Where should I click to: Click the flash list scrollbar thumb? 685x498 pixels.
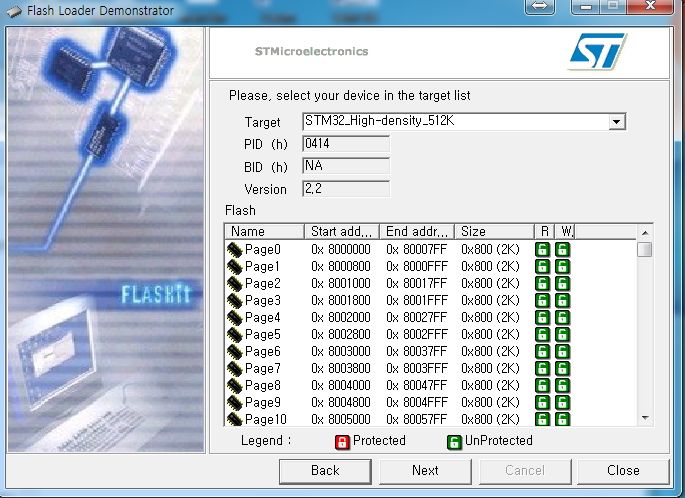645,249
